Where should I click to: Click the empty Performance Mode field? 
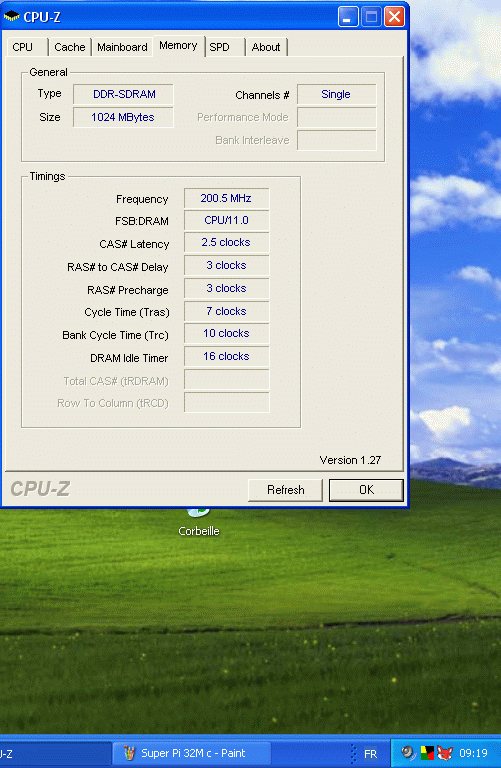point(336,118)
